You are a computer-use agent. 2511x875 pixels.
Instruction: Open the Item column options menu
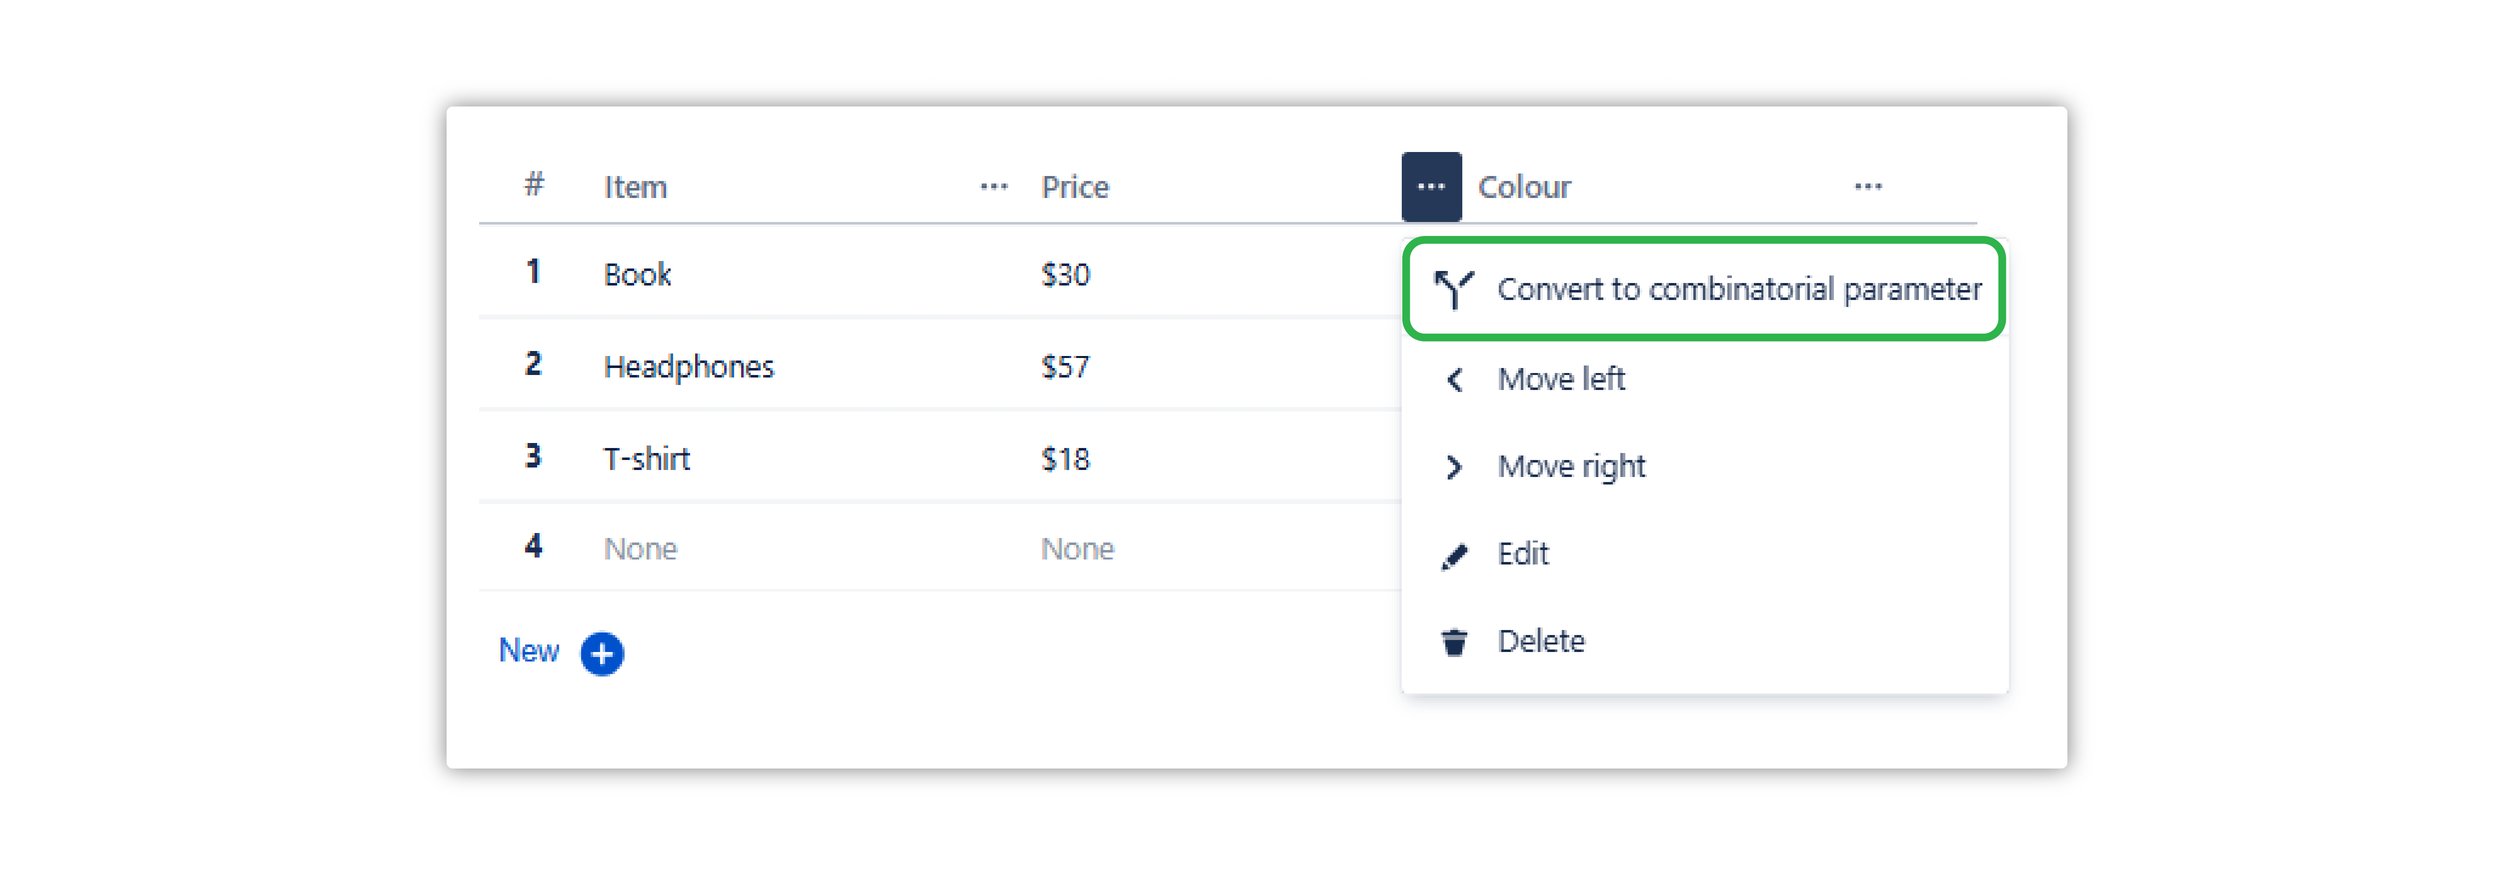pos(993,187)
